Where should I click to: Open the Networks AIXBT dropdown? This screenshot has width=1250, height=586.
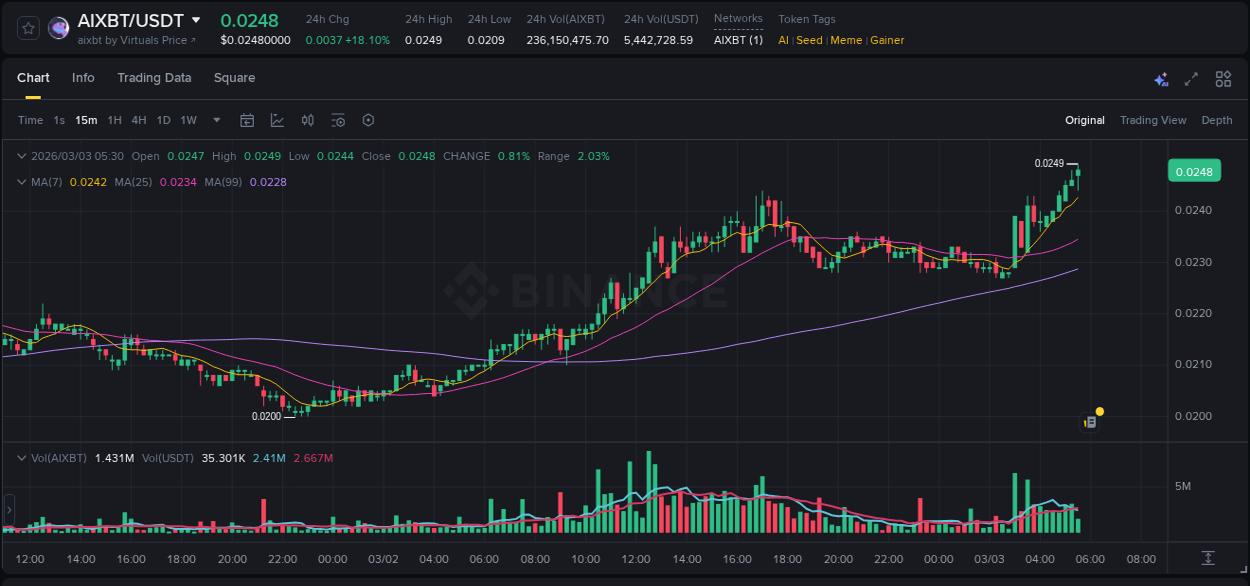[738, 40]
